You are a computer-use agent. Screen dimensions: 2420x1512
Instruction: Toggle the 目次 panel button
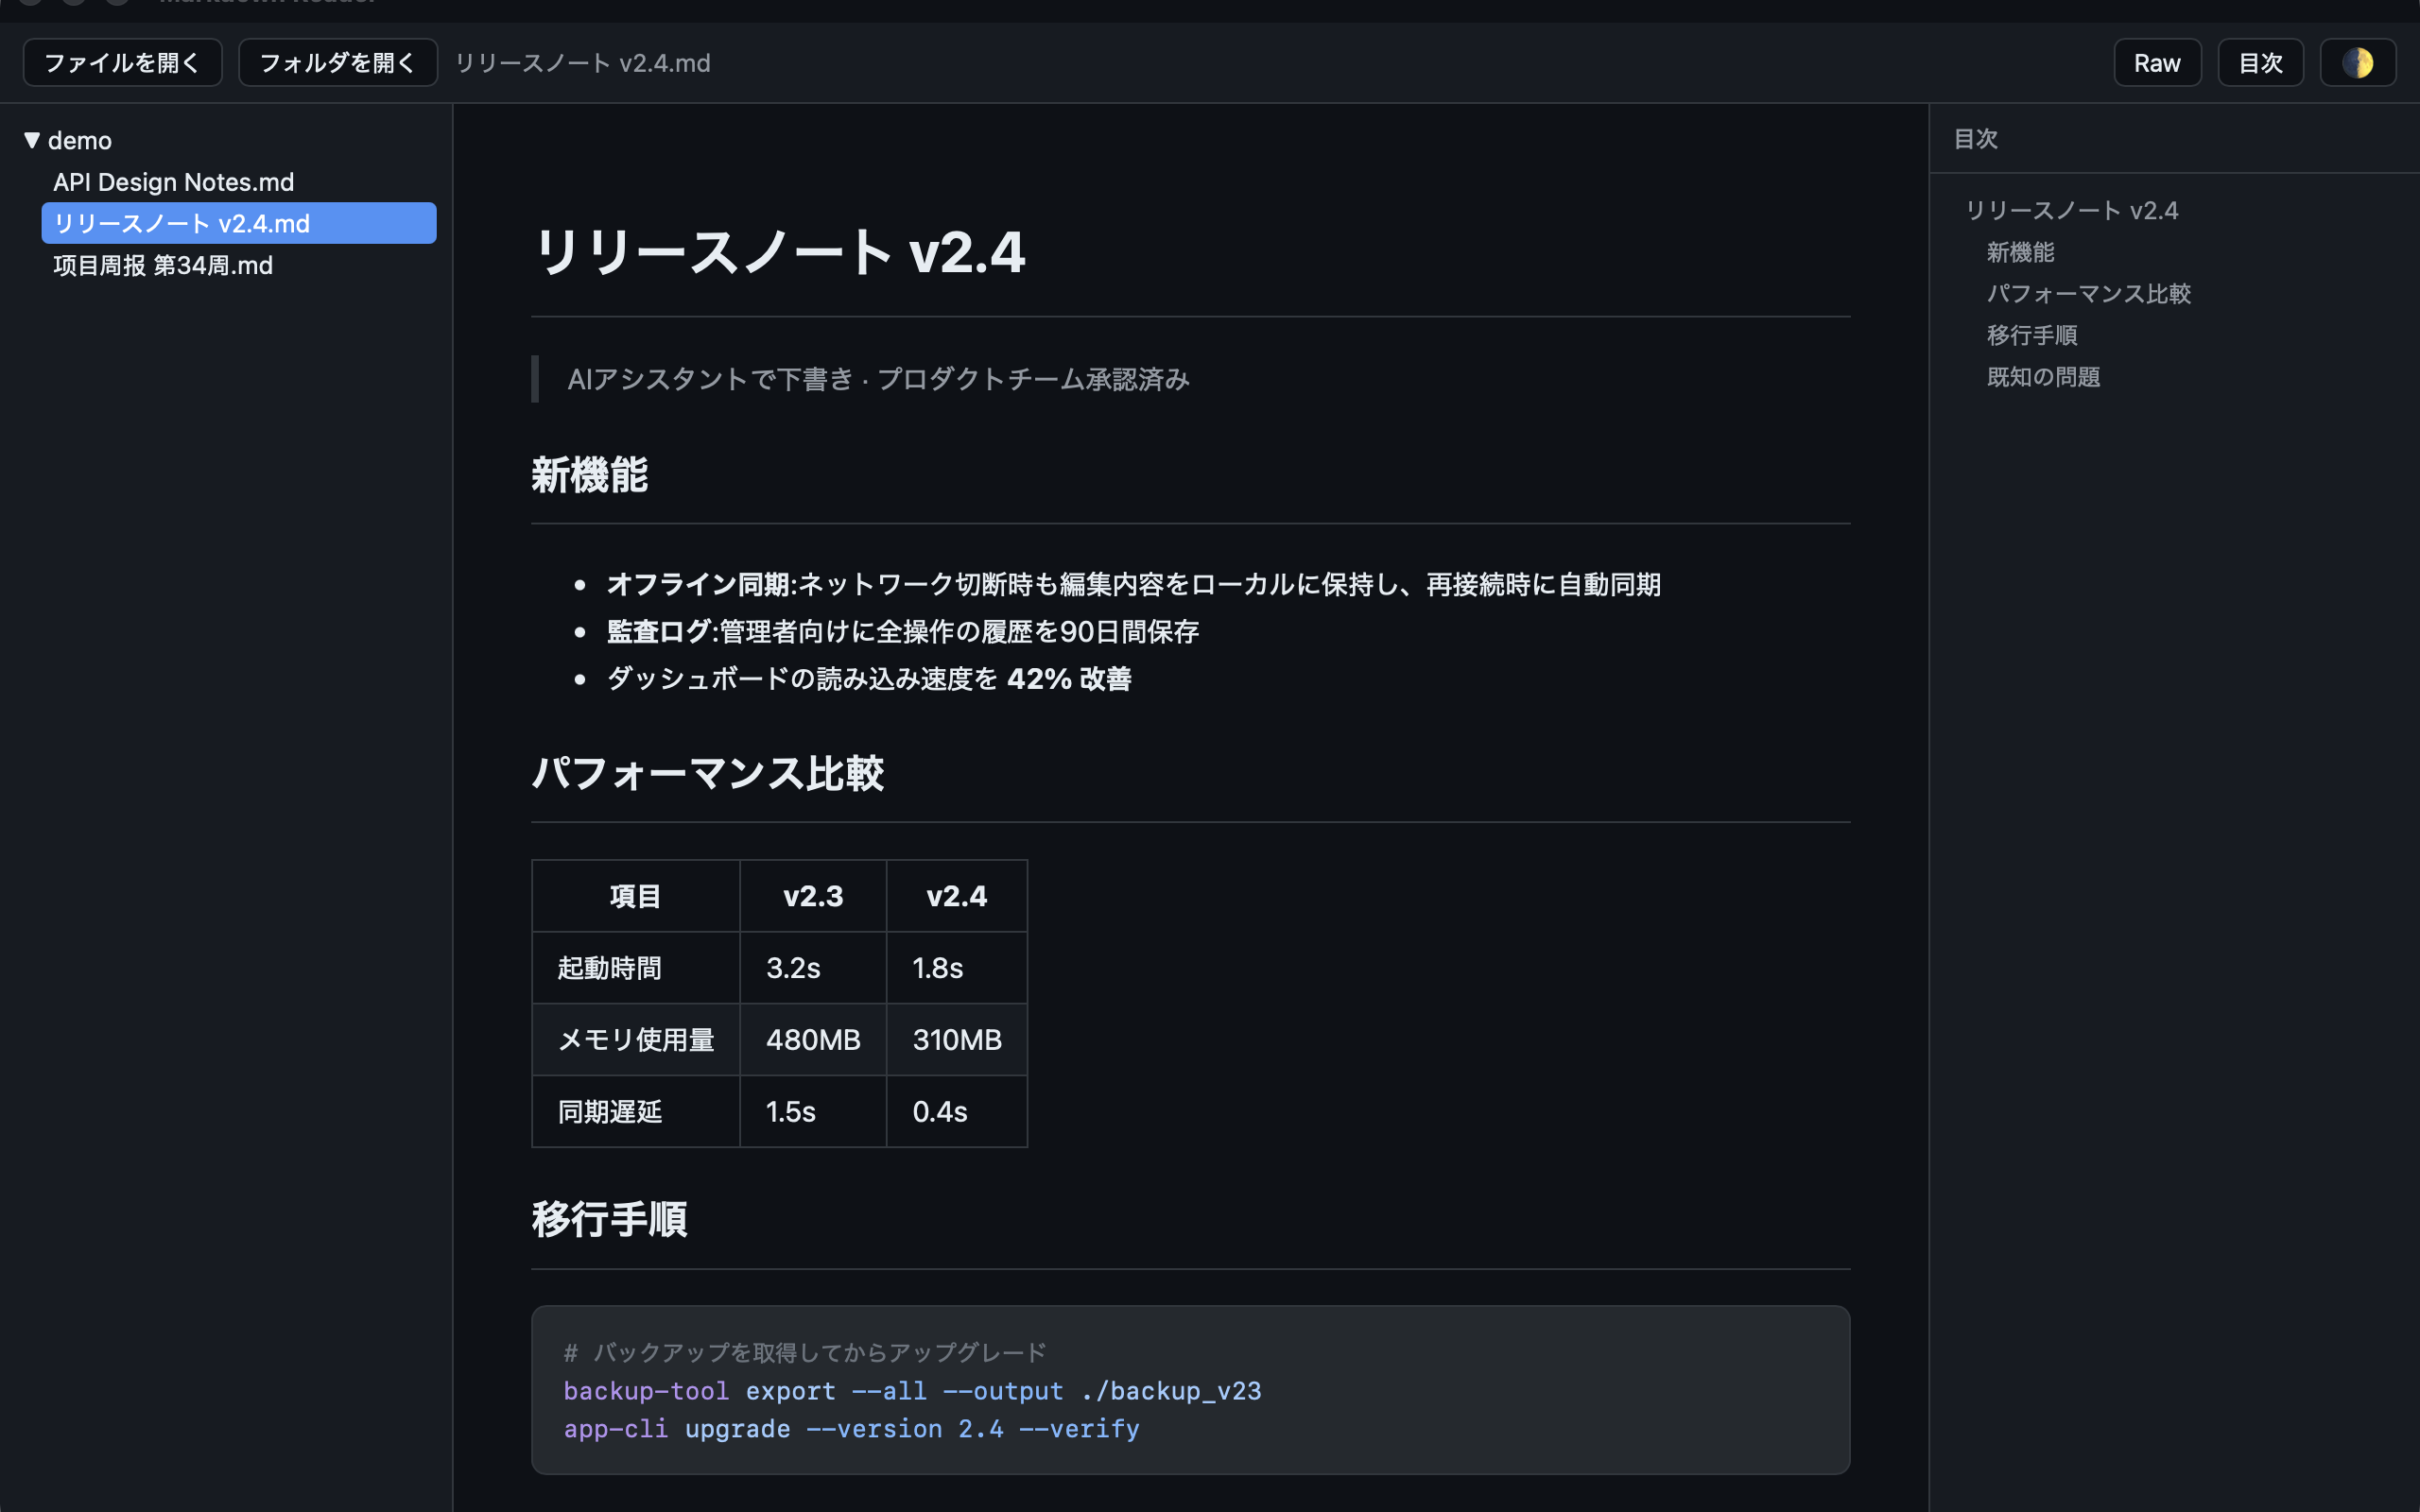point(2260,63)
